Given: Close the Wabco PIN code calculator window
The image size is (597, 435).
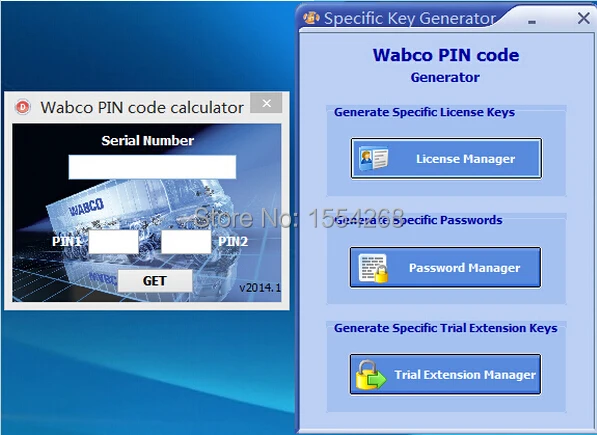Looking at the screenshot, I should point(267,103).
